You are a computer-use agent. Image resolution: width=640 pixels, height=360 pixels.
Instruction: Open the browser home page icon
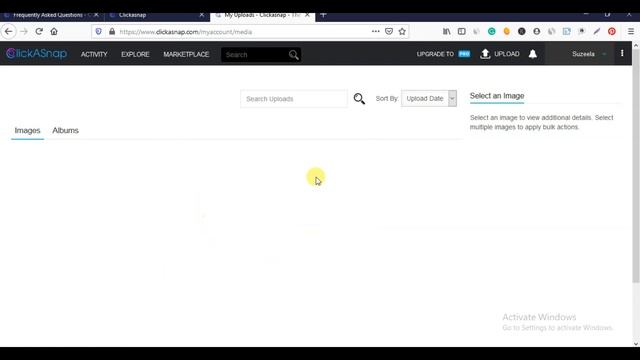(x=54, y=31)
